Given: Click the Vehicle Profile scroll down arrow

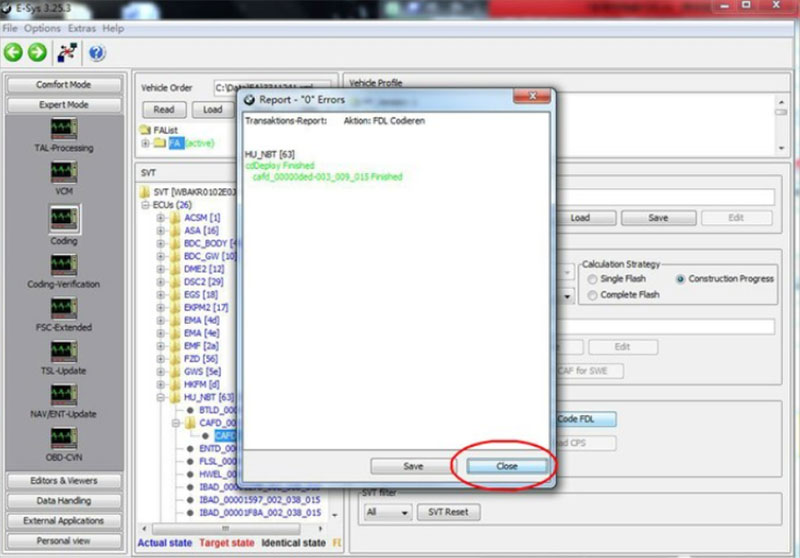Looking at the screenshot, I should pyautogui.click(x=781, y=148).
